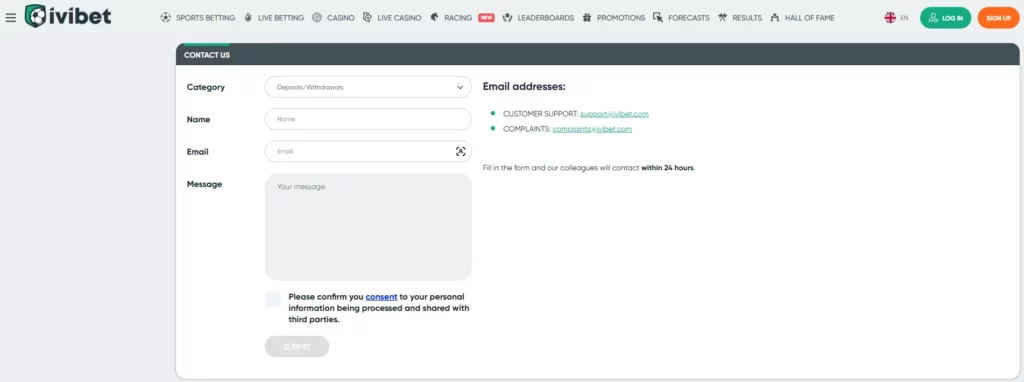The width and height of the screenshot is (1024, 382).
Task: View the Results page
Action: pos(747,18)
